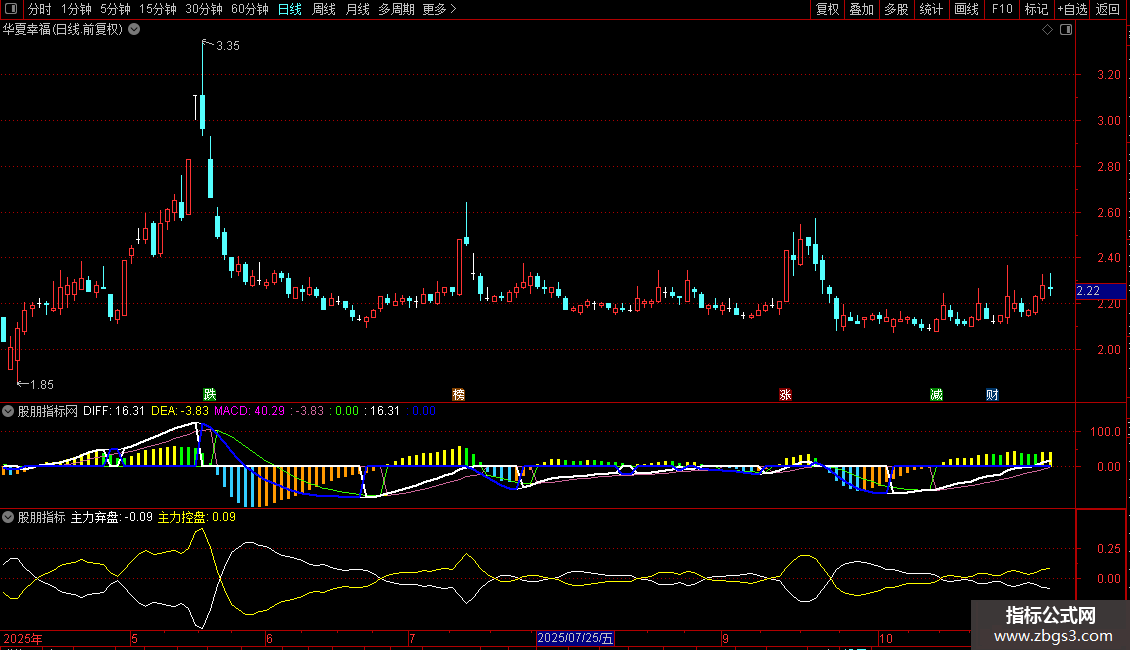This screenshot has width=1130, height=650.
Task: Open the 画线 drawing tools
Action: point(966,10)
